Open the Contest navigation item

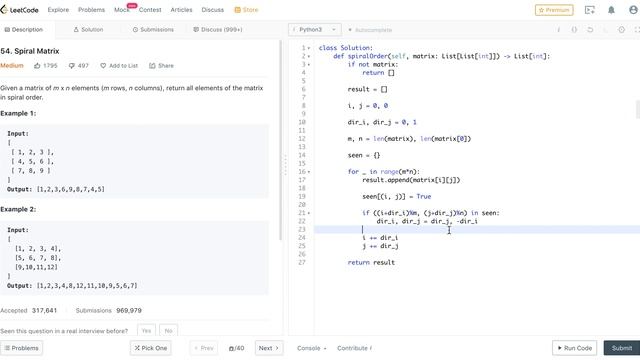tap(150, 10)
